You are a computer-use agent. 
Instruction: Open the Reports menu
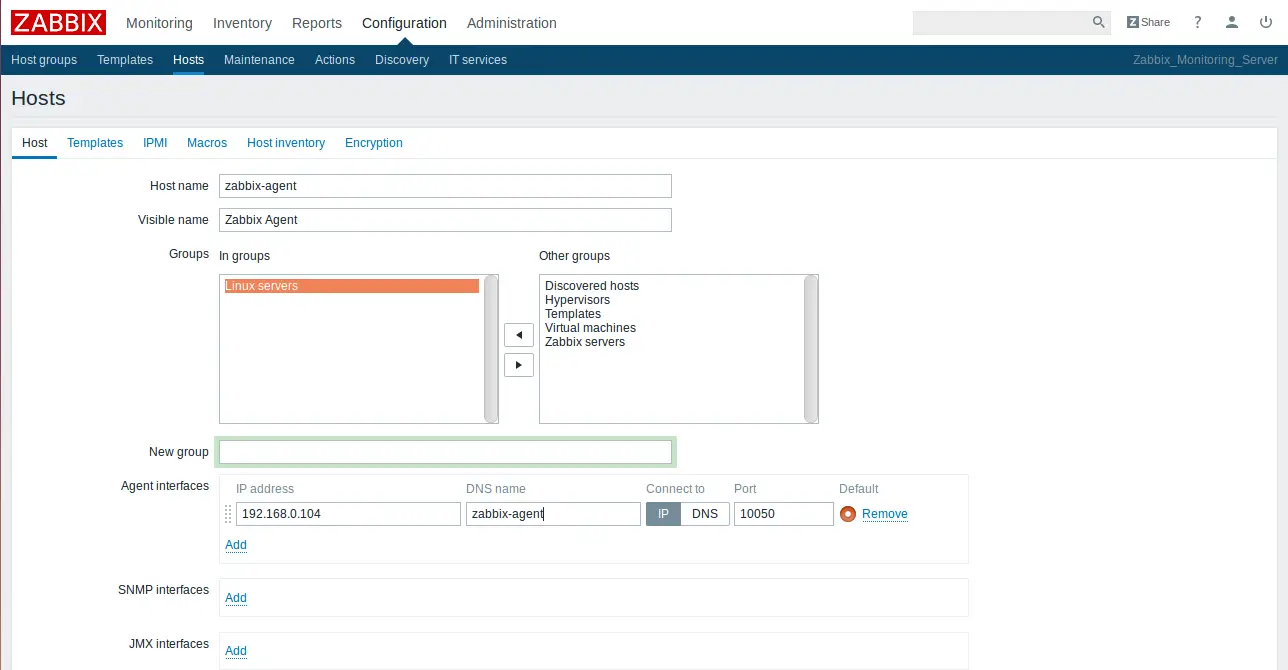click(x=317, y=23)
